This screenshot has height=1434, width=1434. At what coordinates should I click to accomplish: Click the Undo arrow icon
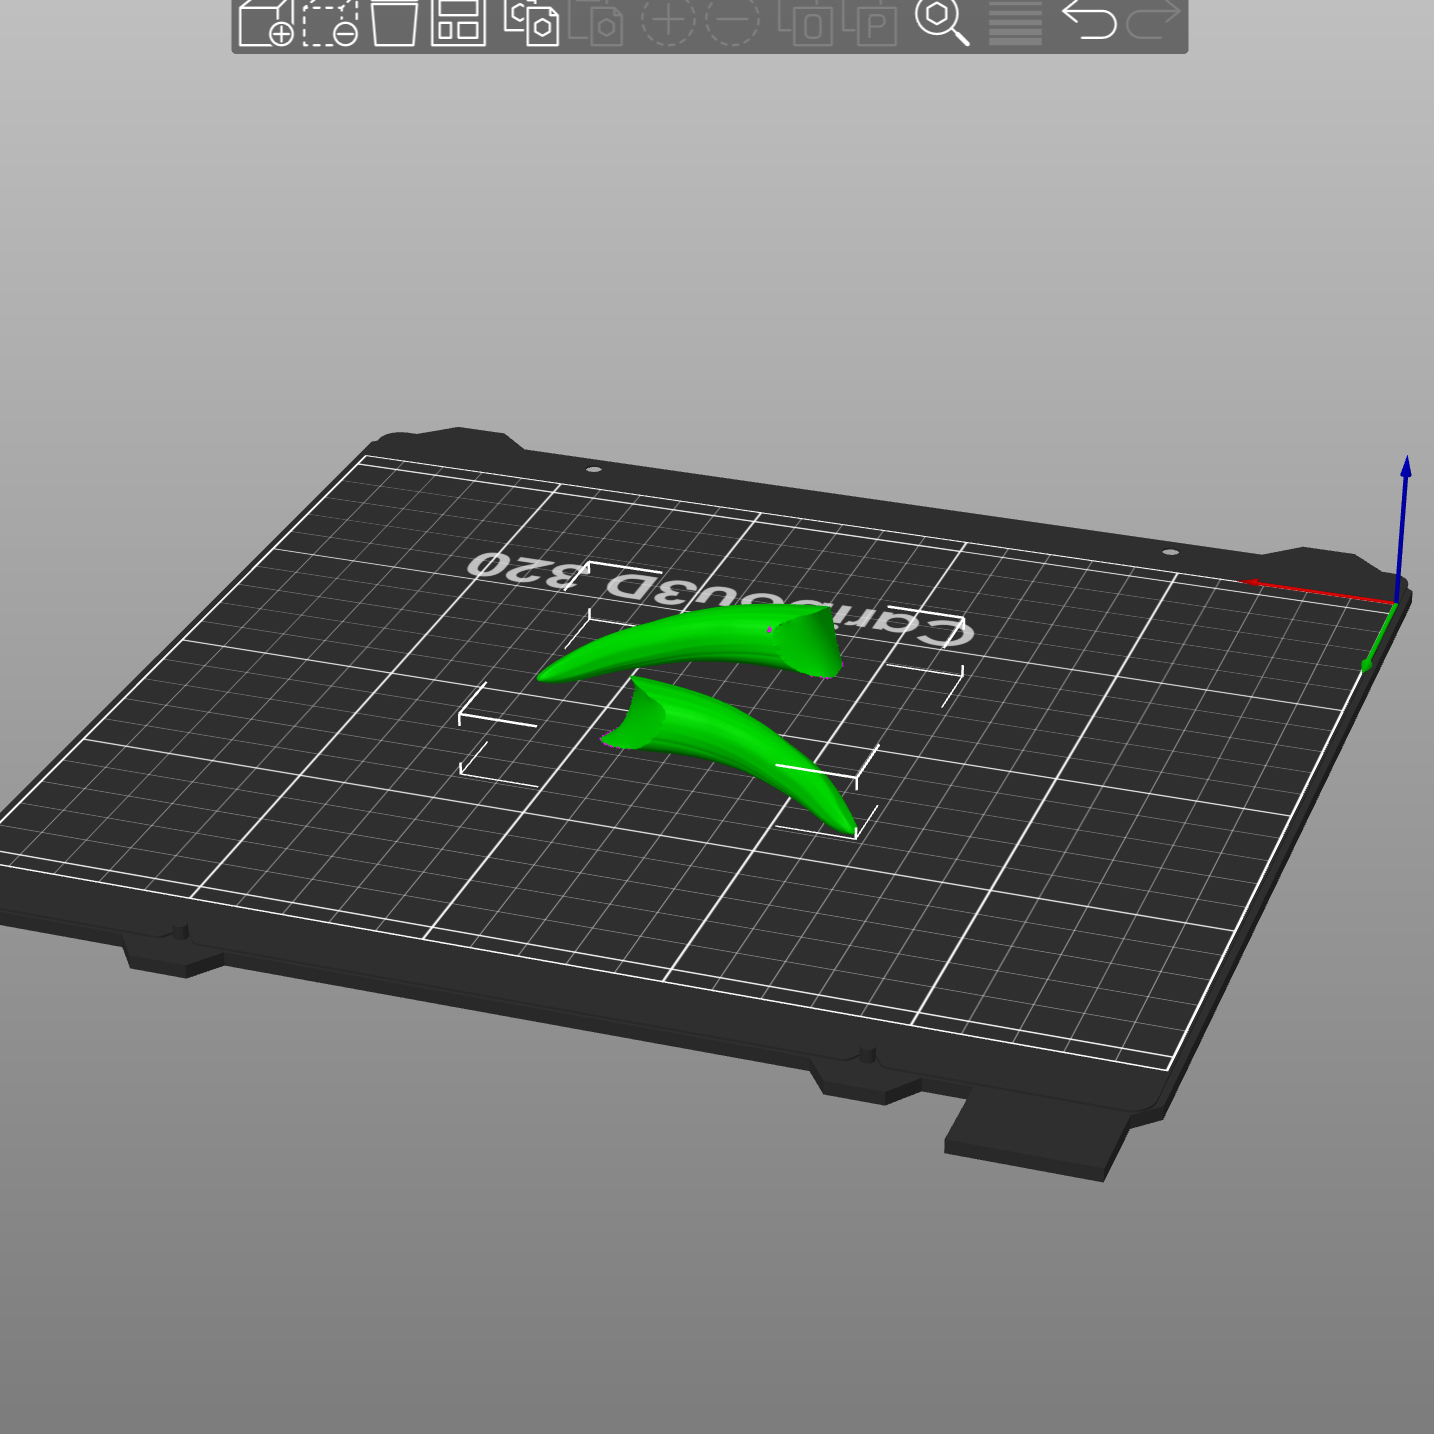point(1089,22)
